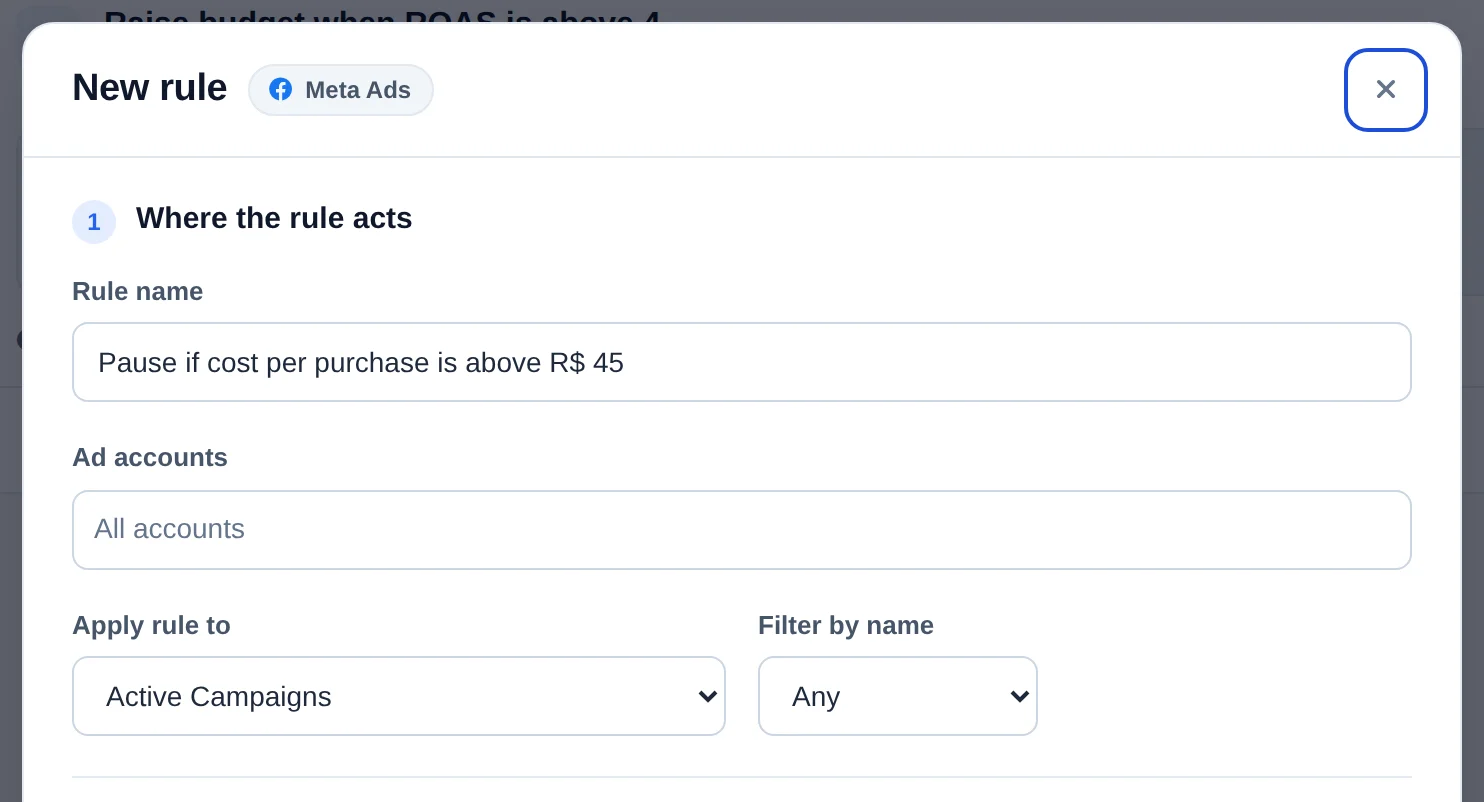Click the 'Apply rule to' label

(152, 625)
